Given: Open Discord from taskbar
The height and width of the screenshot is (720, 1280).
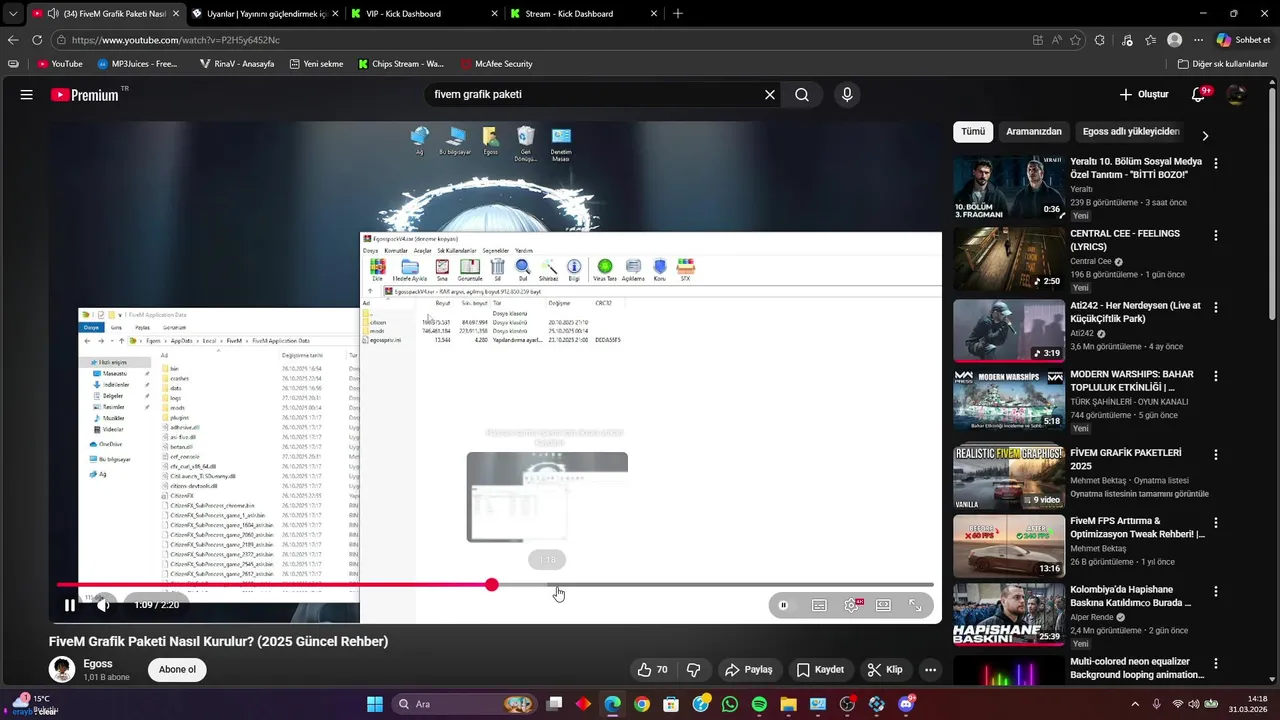Looking at the screenshot, I should tap(906, 704).
